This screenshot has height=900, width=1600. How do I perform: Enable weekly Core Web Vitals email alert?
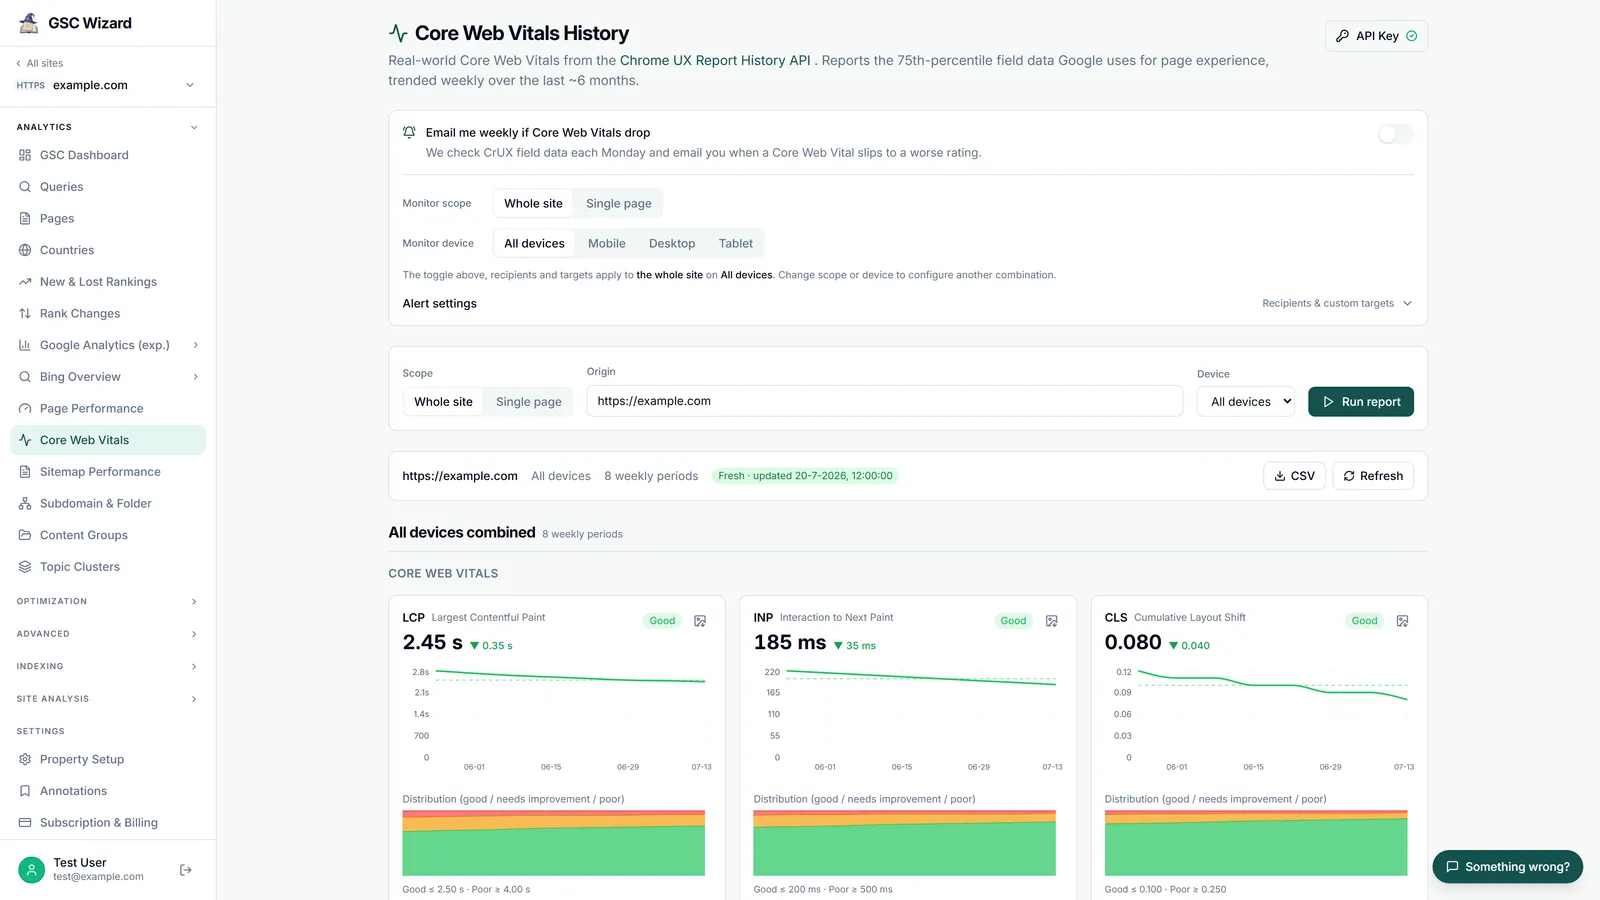[1395, 134]
